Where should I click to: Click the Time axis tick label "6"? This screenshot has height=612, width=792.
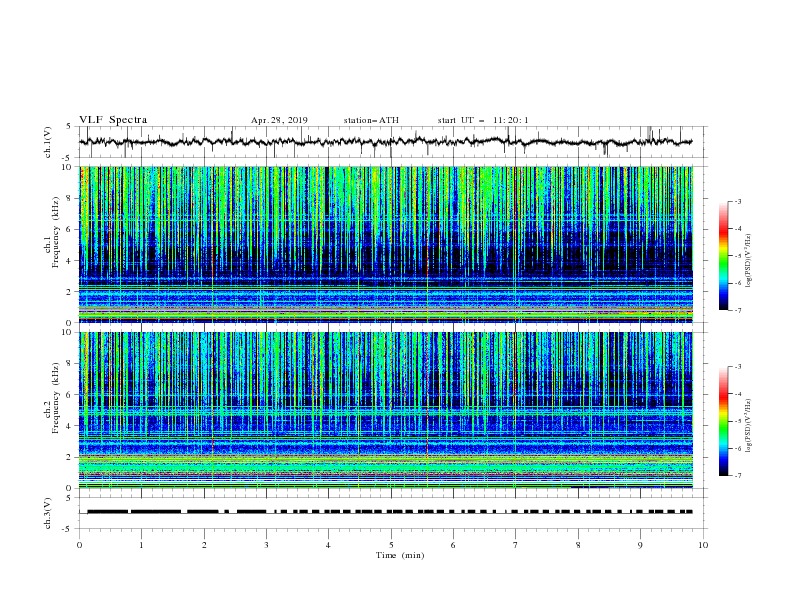(453, 545)
